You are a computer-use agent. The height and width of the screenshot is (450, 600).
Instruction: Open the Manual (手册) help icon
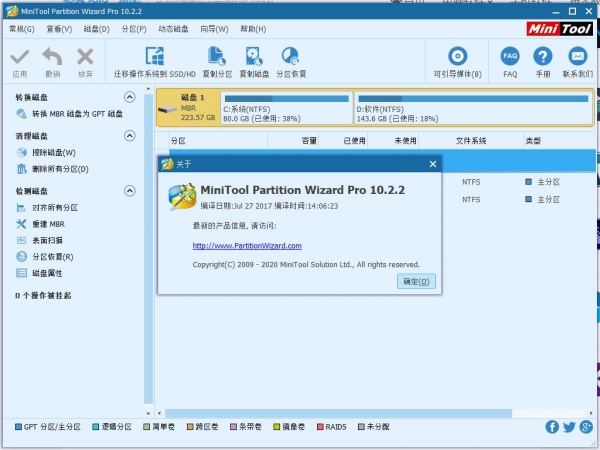point(543,56)
